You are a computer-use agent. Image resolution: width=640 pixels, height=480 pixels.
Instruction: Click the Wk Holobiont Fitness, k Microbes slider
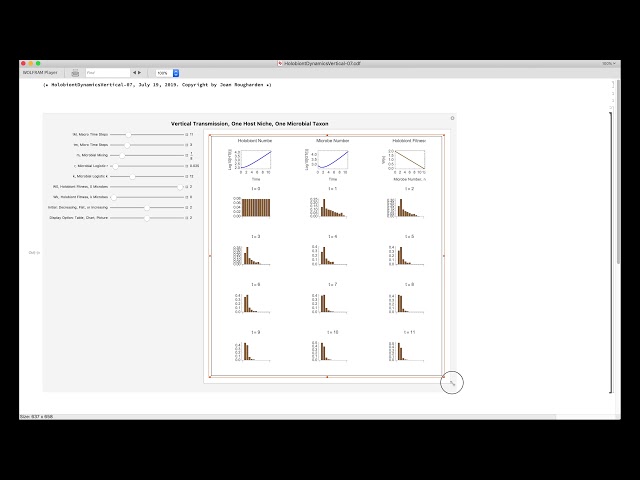point(147,197)
